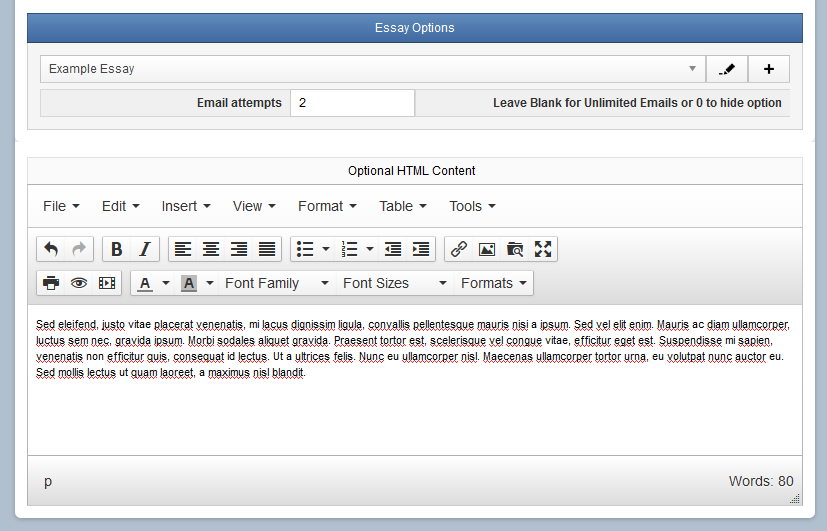Insert a video or media
The width and height of the screenshot is (827, 531).
(107, 283)
